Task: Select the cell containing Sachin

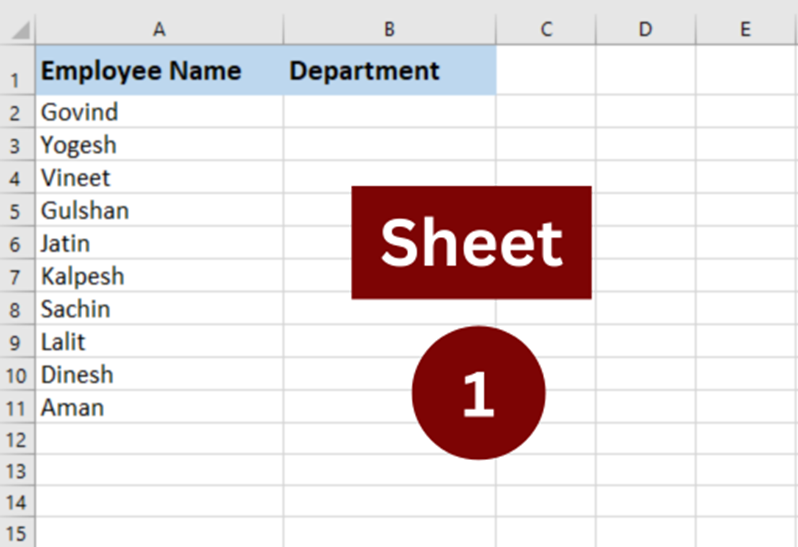Action: coord(159,308)
